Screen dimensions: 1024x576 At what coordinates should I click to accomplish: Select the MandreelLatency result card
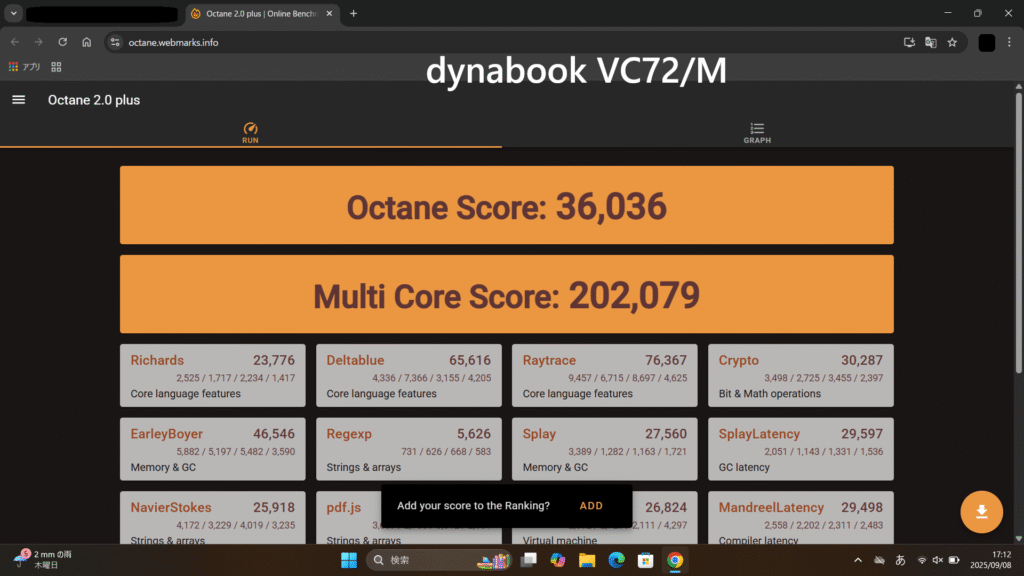[x=801, y=518]
